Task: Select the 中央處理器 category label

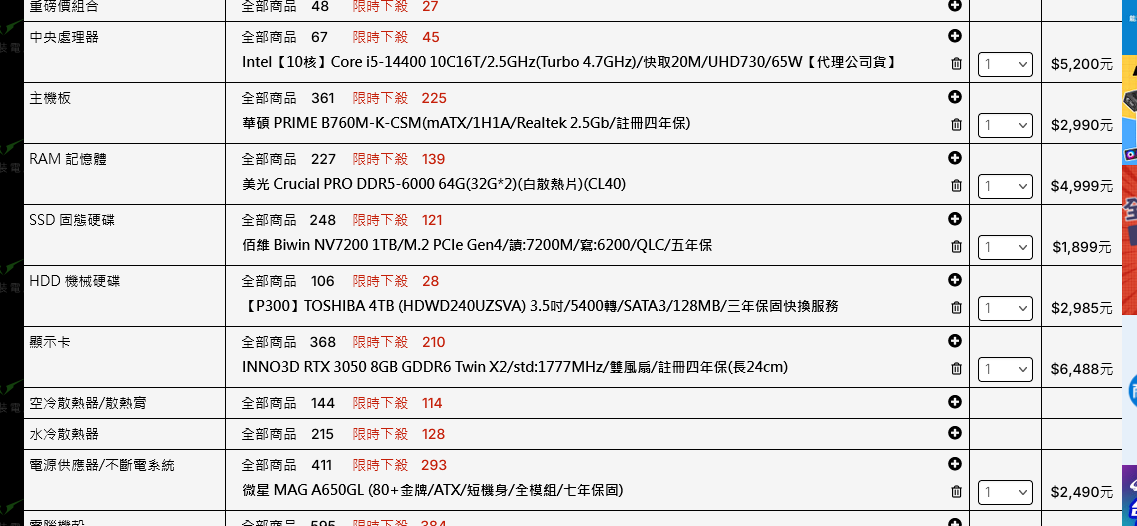Action: (64, 37)
